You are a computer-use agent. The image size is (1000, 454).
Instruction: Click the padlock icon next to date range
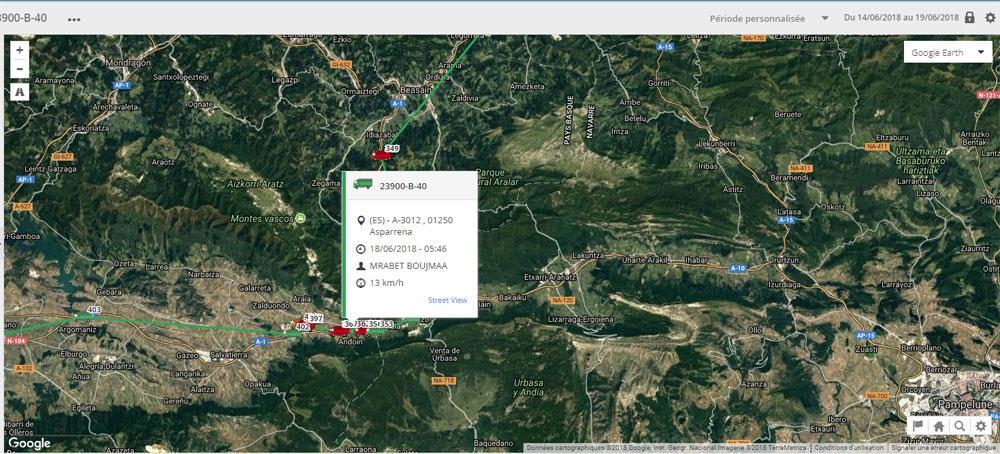(969, 17)
